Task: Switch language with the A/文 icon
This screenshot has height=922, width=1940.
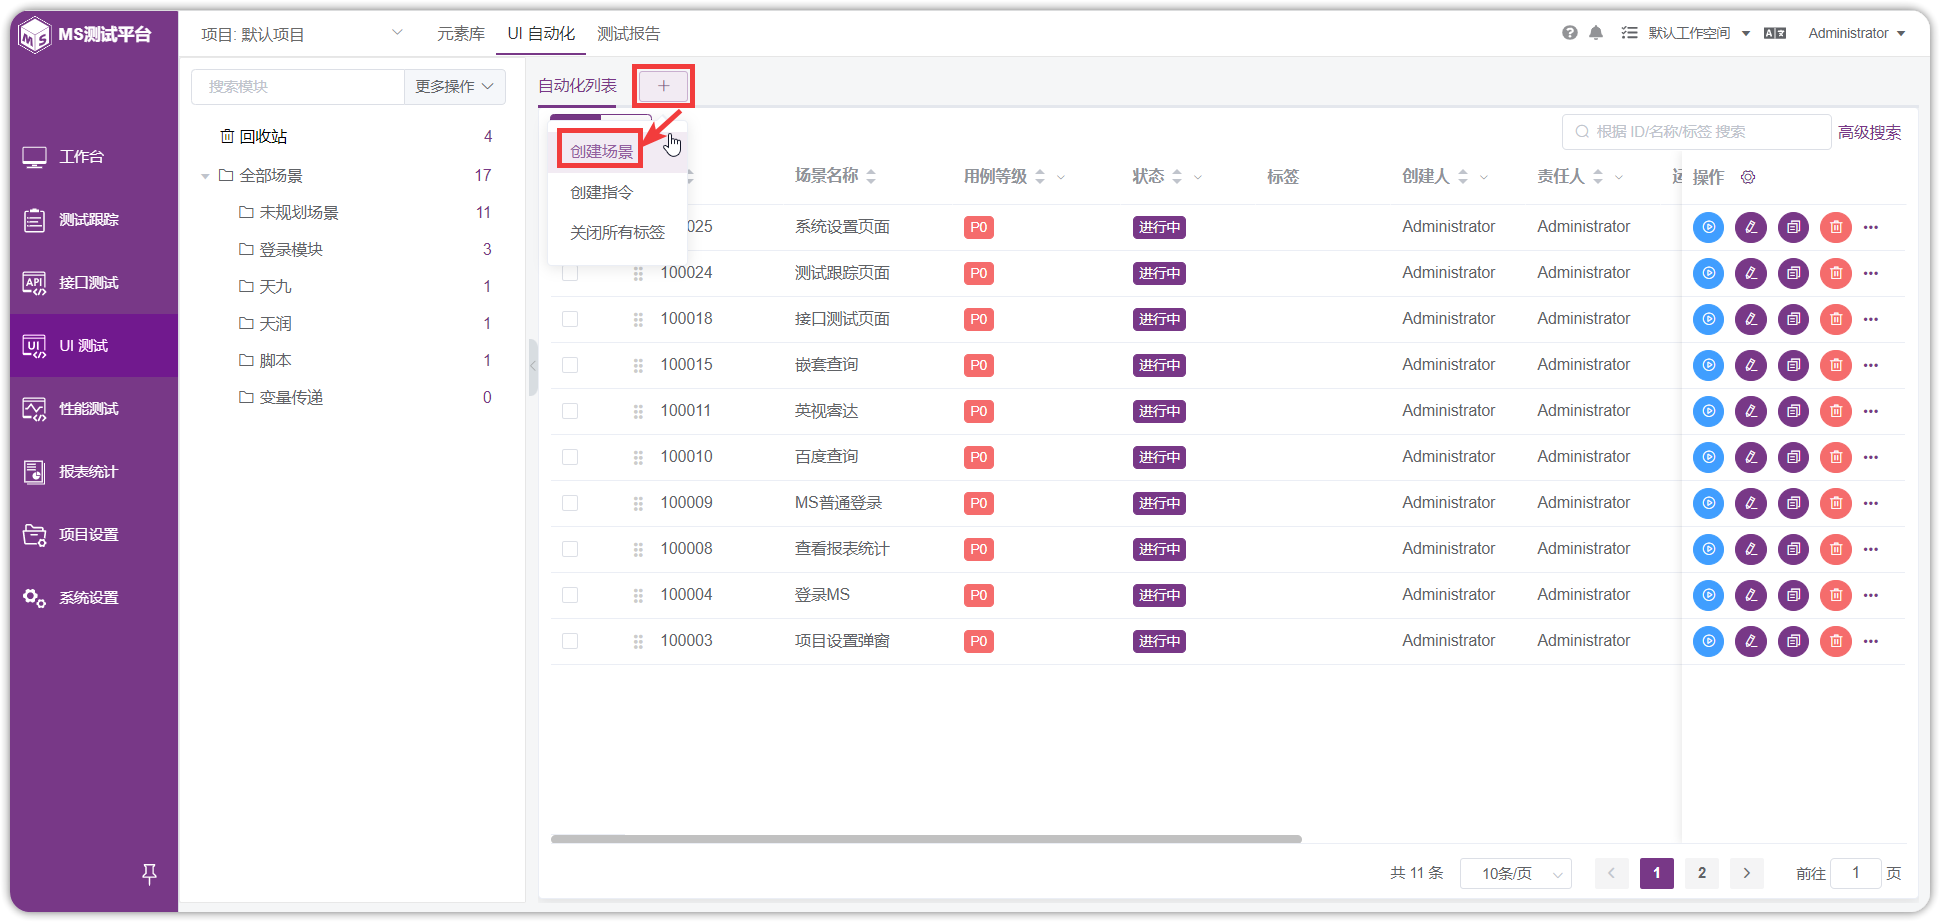Action: tap(1775, 33)
